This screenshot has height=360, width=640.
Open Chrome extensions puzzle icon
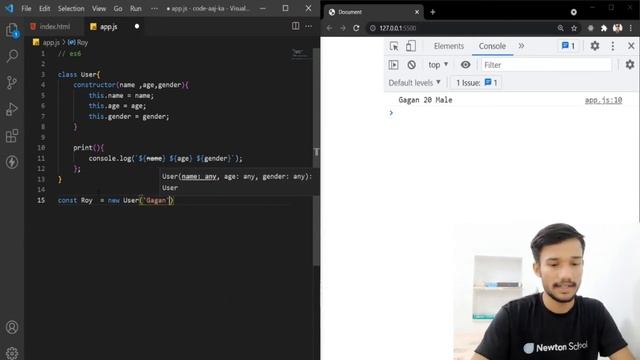tap(604, 28)
